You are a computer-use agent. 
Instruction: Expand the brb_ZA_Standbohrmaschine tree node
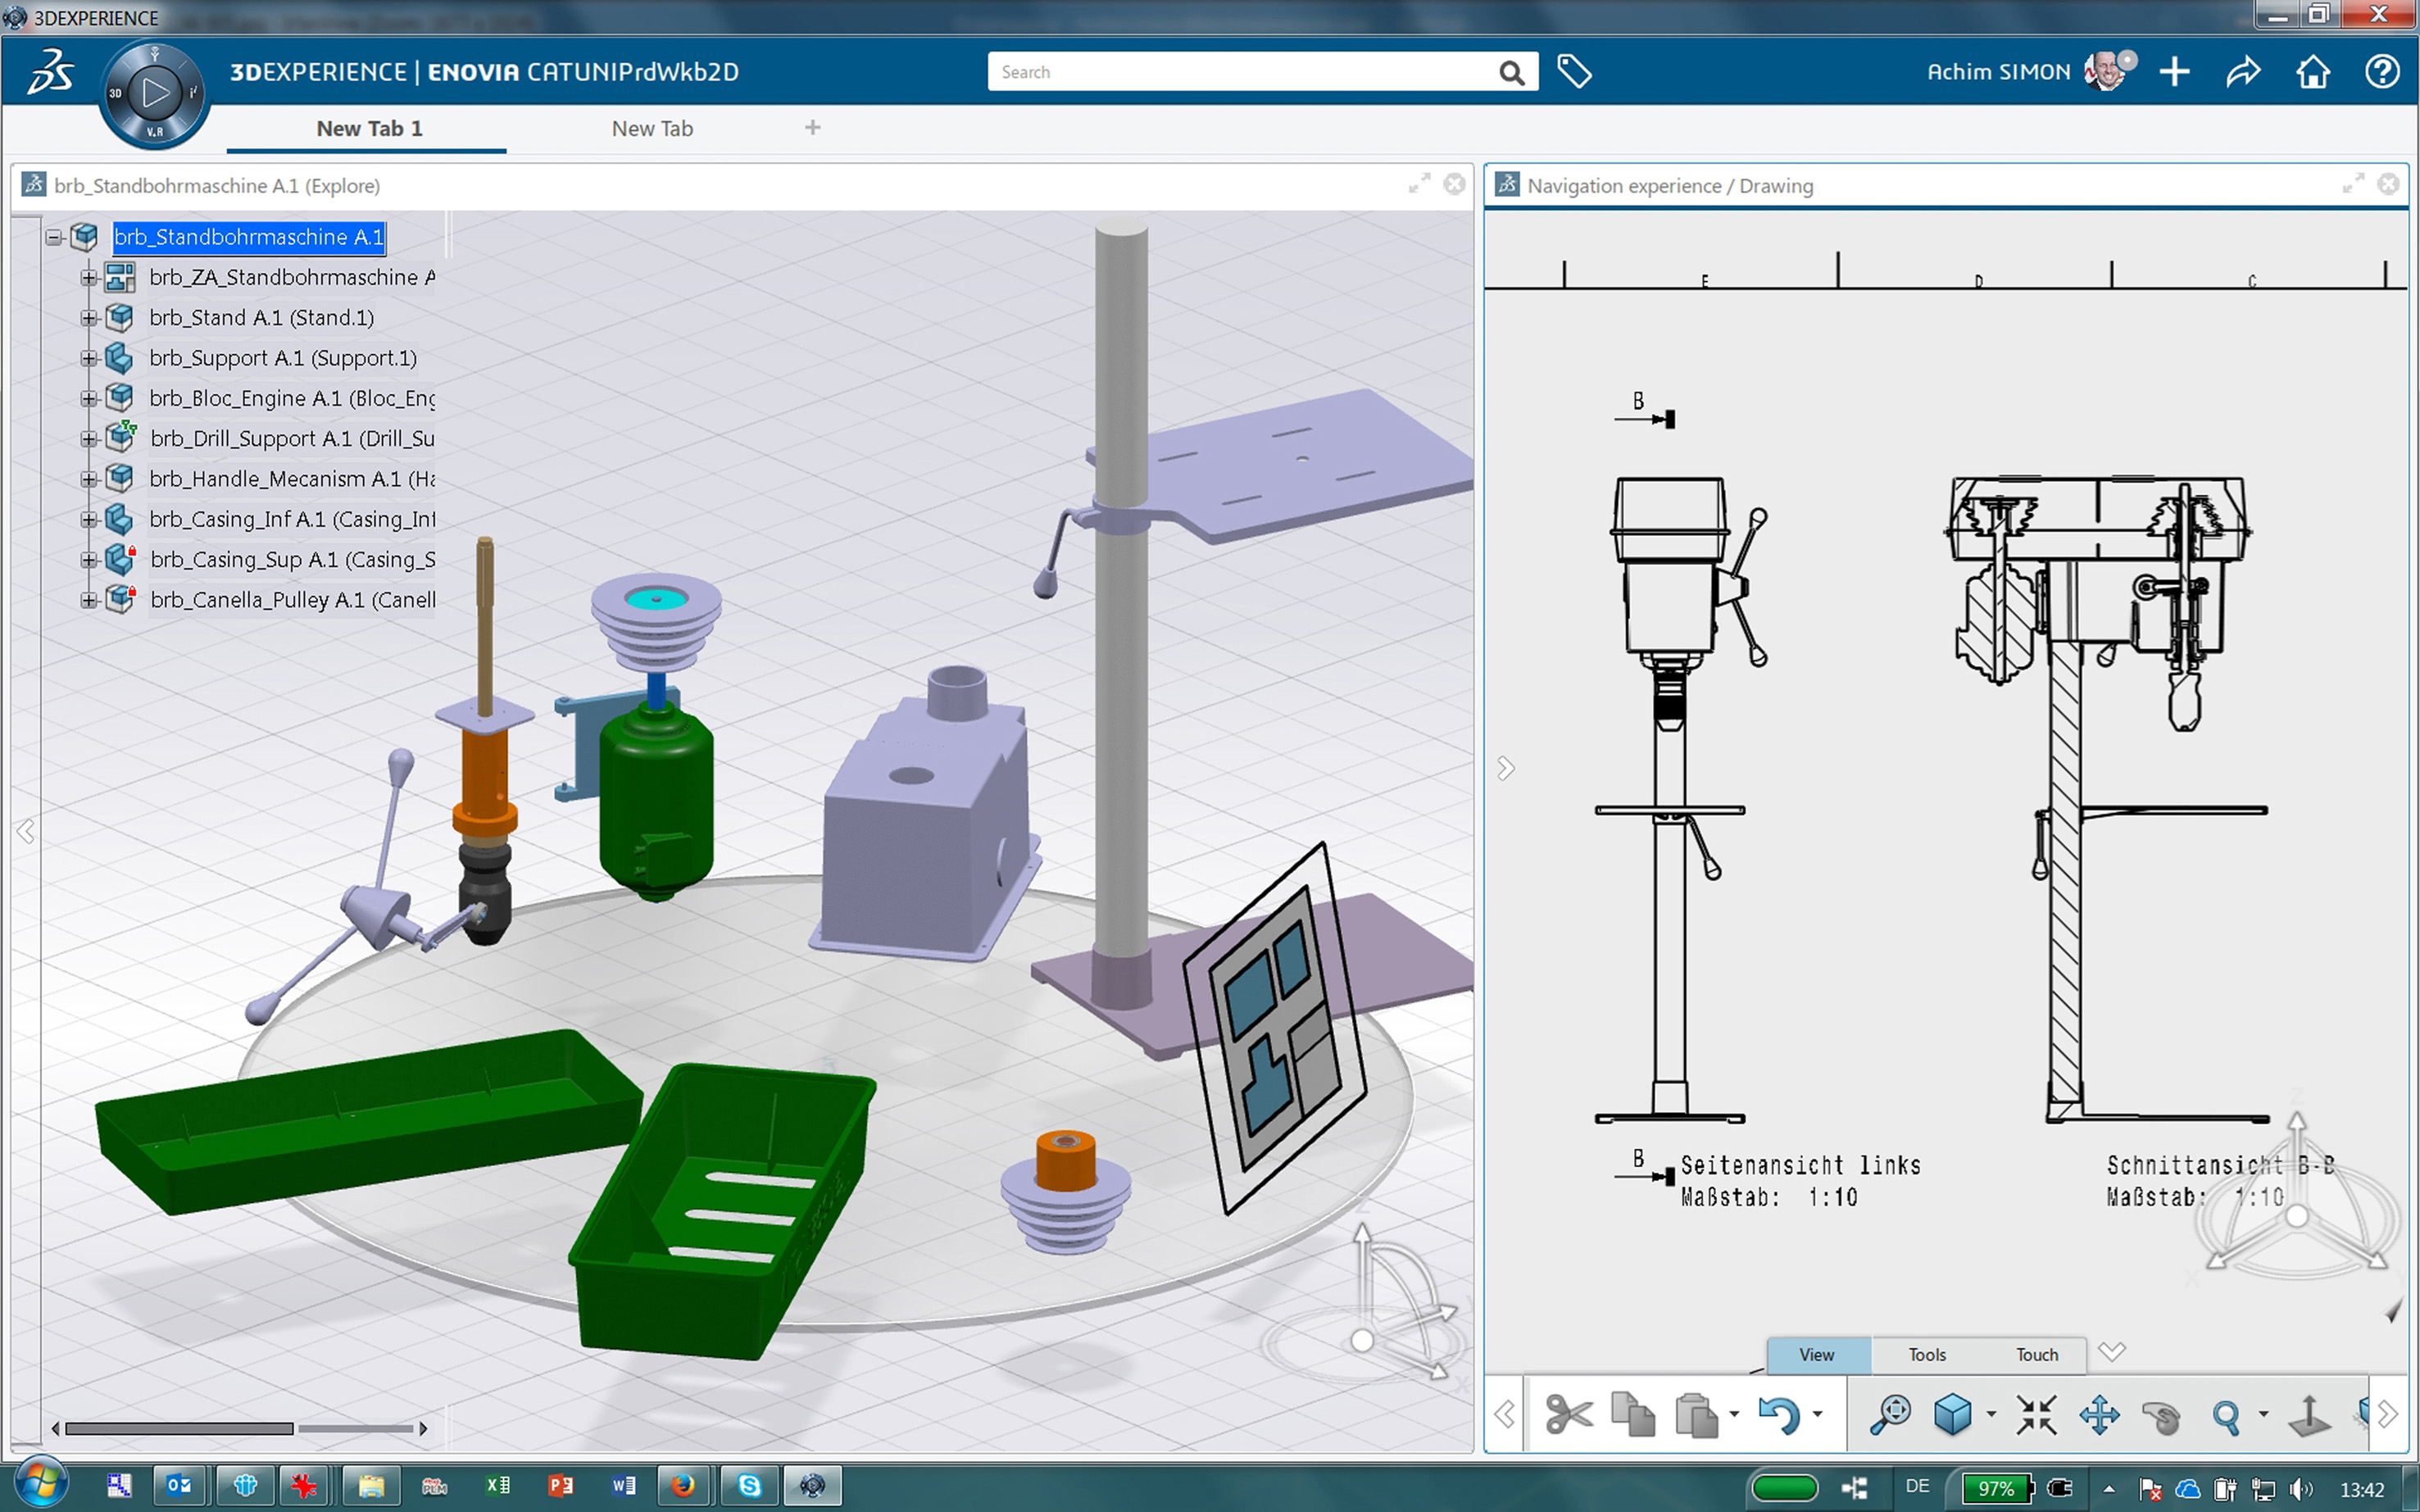pos(89,277)
